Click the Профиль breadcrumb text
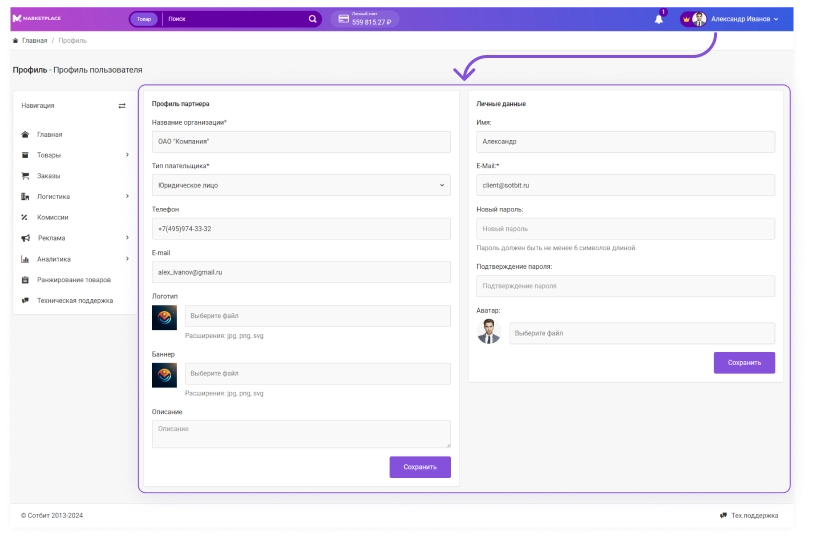Image resolution: width=815 pixels, height=538 pixels. tap(72, 41)
